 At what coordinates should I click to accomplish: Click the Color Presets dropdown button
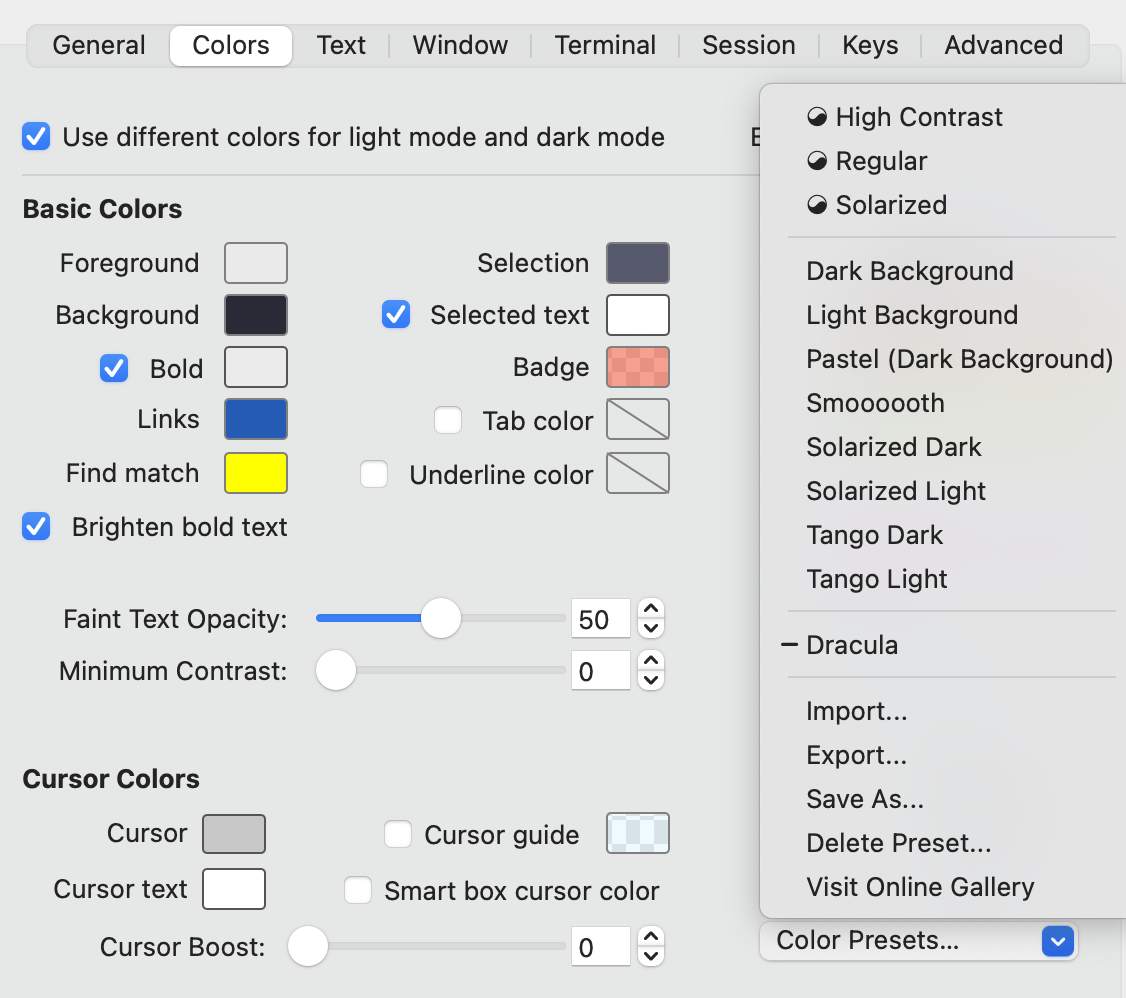(918, 941)
